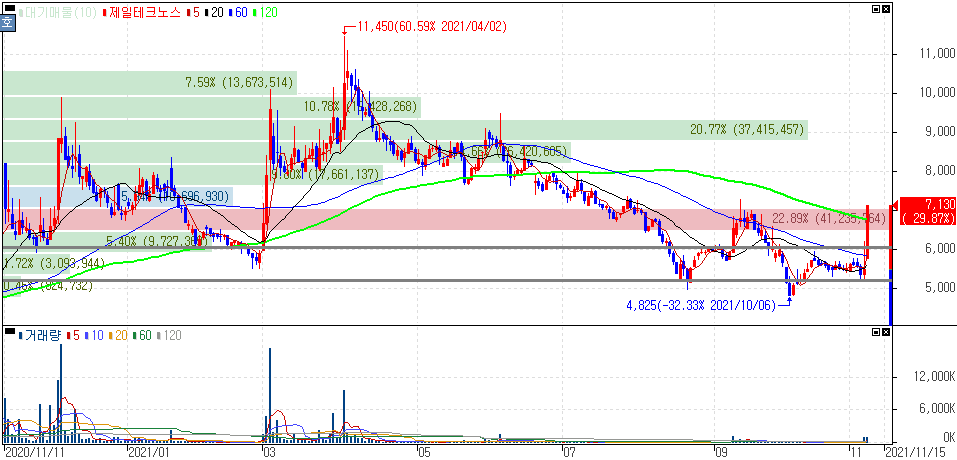Screen dimensions: 957x460
Task: Maximize the volume chart pane
Action: pos(876,332)
